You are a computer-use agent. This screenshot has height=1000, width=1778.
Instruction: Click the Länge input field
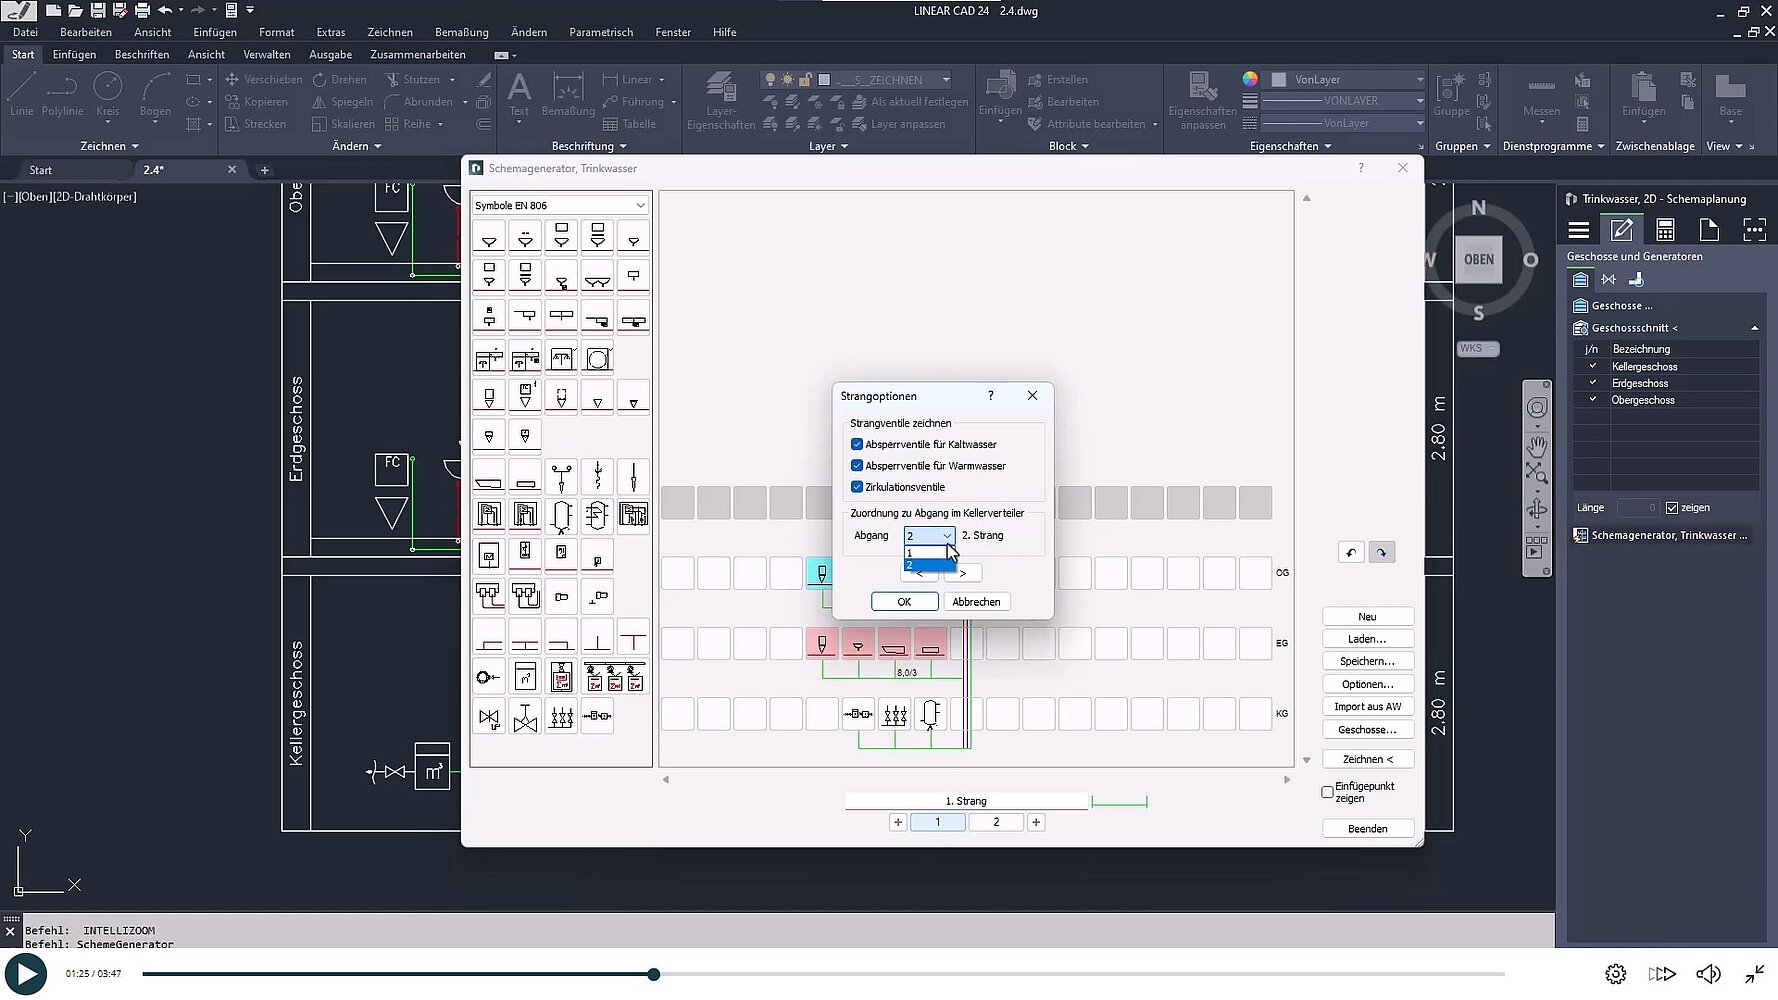1637,508
